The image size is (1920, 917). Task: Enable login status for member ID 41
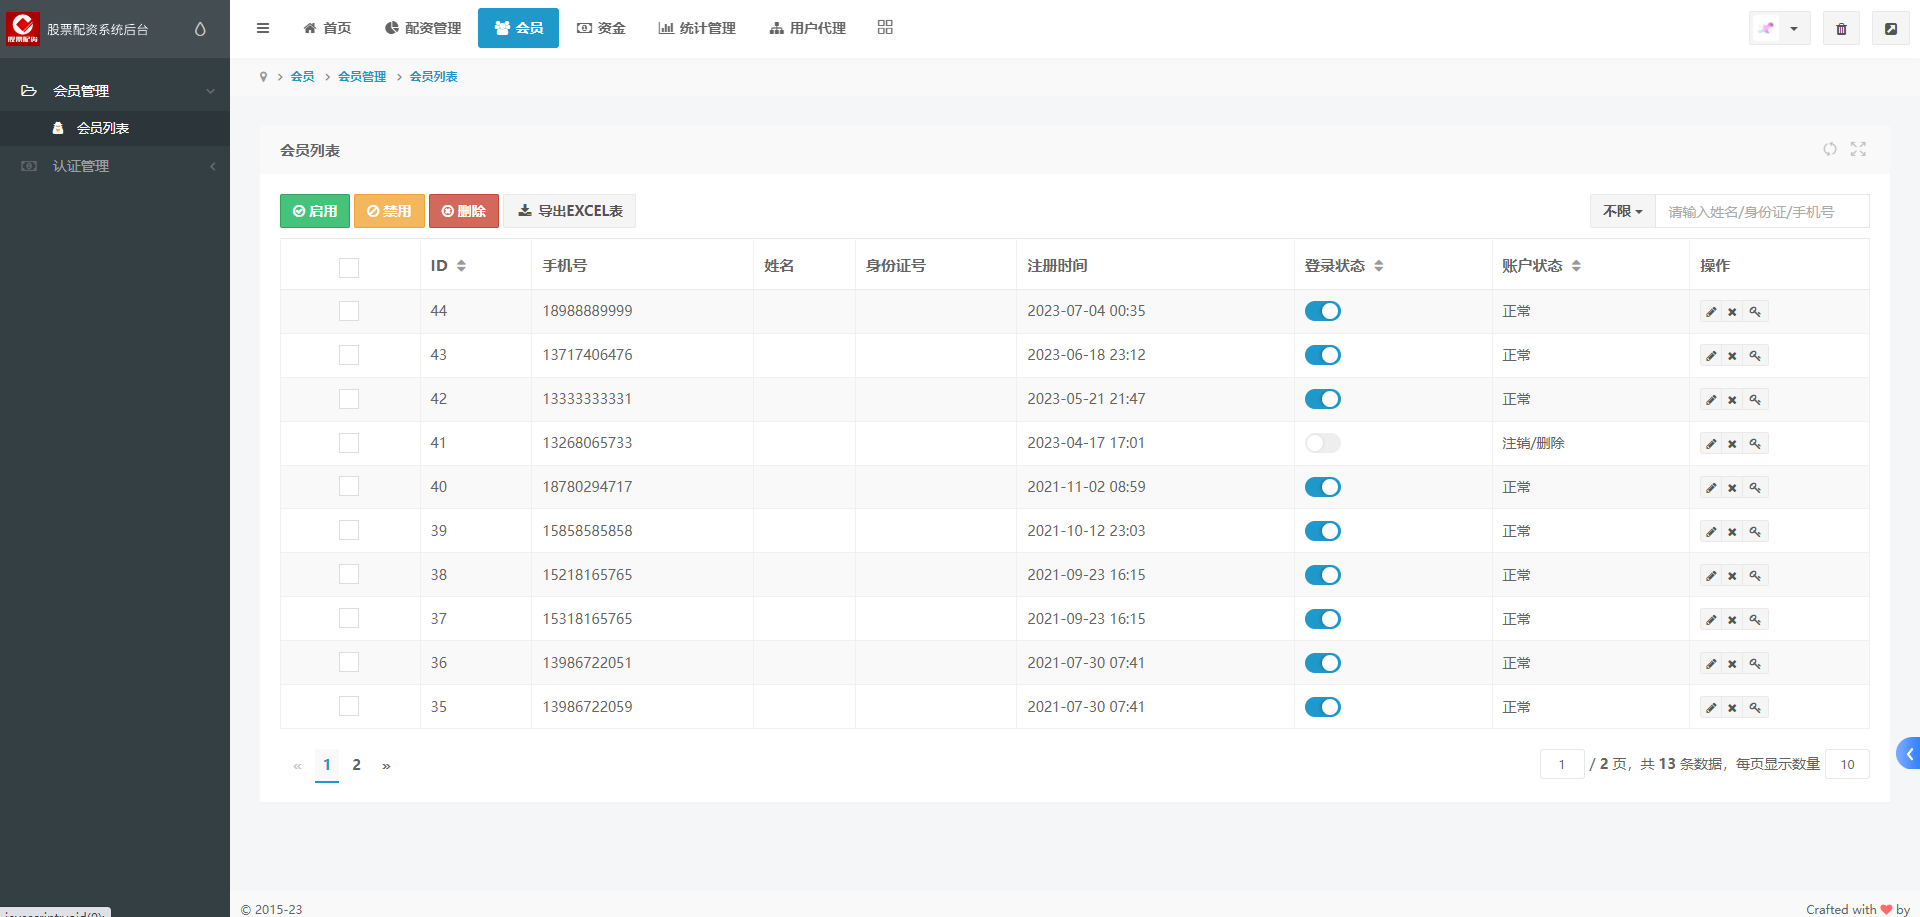point(1322,443)
